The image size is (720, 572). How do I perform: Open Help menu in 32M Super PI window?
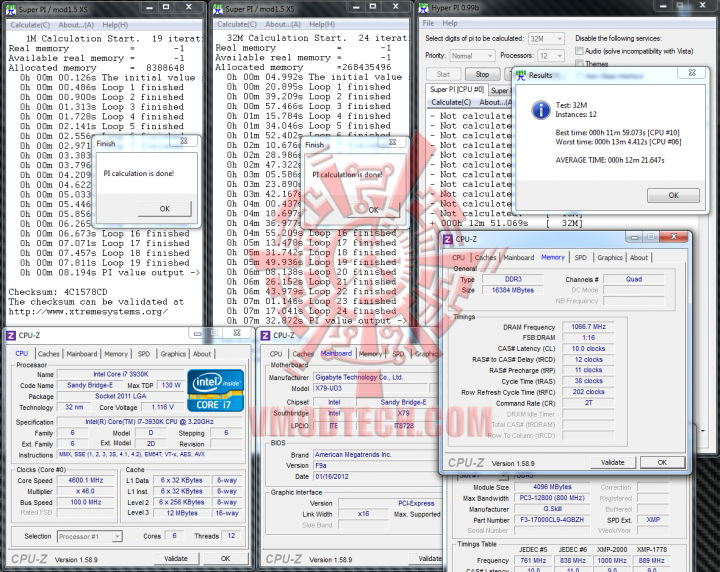pos(322,24)
